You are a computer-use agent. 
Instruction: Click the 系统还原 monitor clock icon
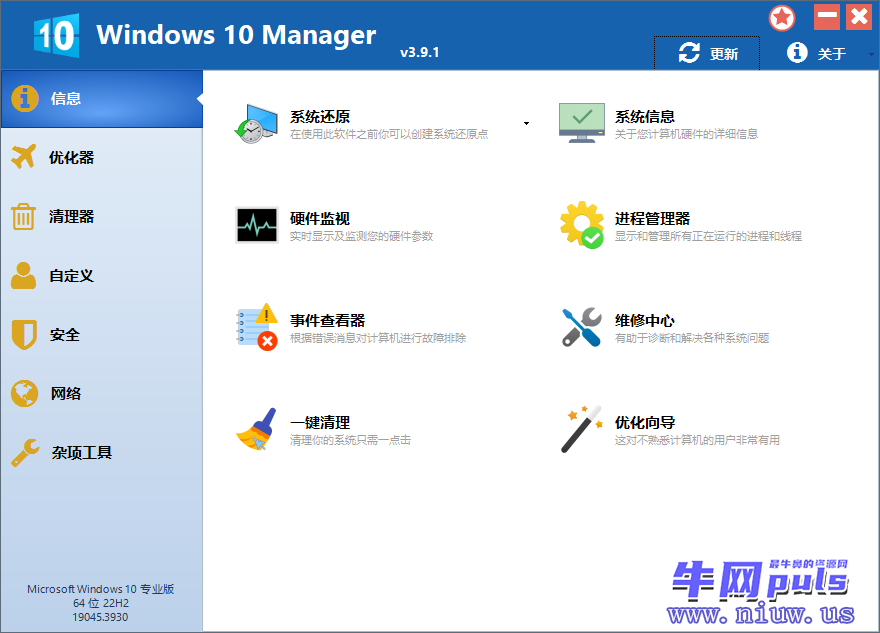pos(256,124)
